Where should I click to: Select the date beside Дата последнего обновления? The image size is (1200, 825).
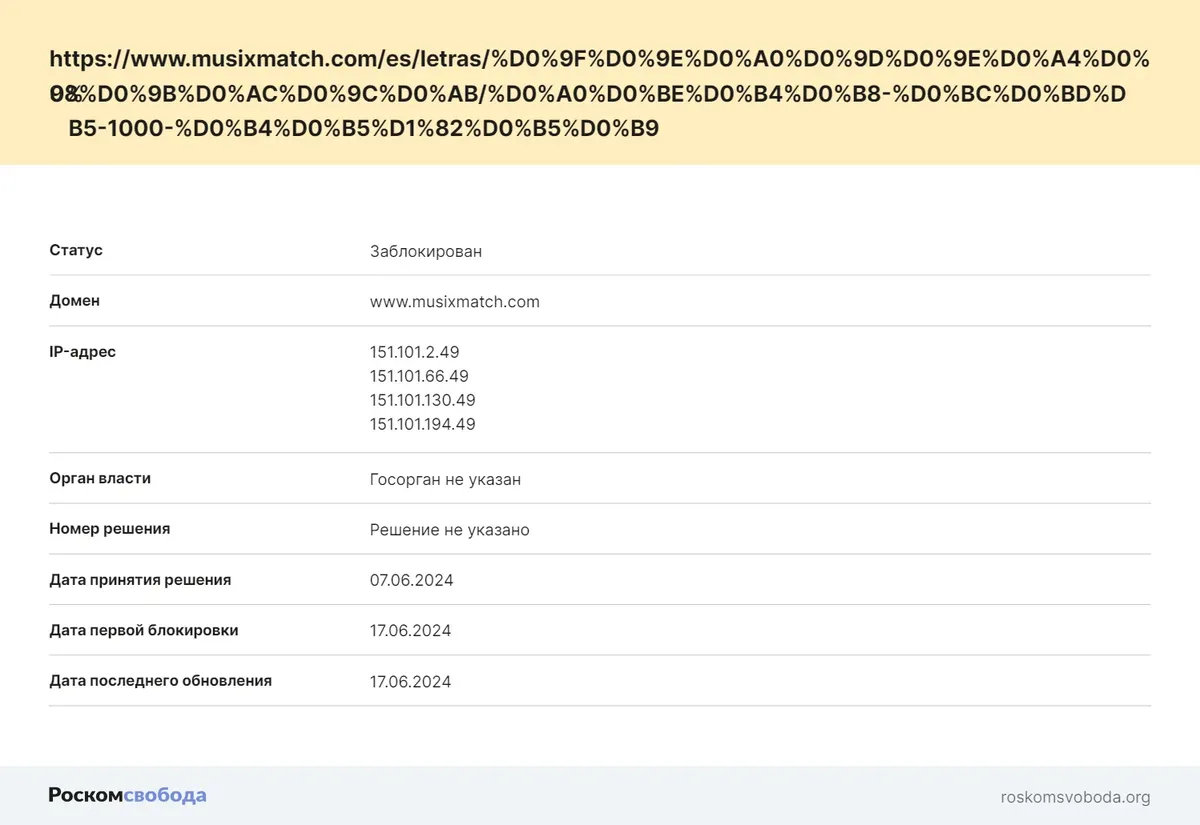[410, 682]
